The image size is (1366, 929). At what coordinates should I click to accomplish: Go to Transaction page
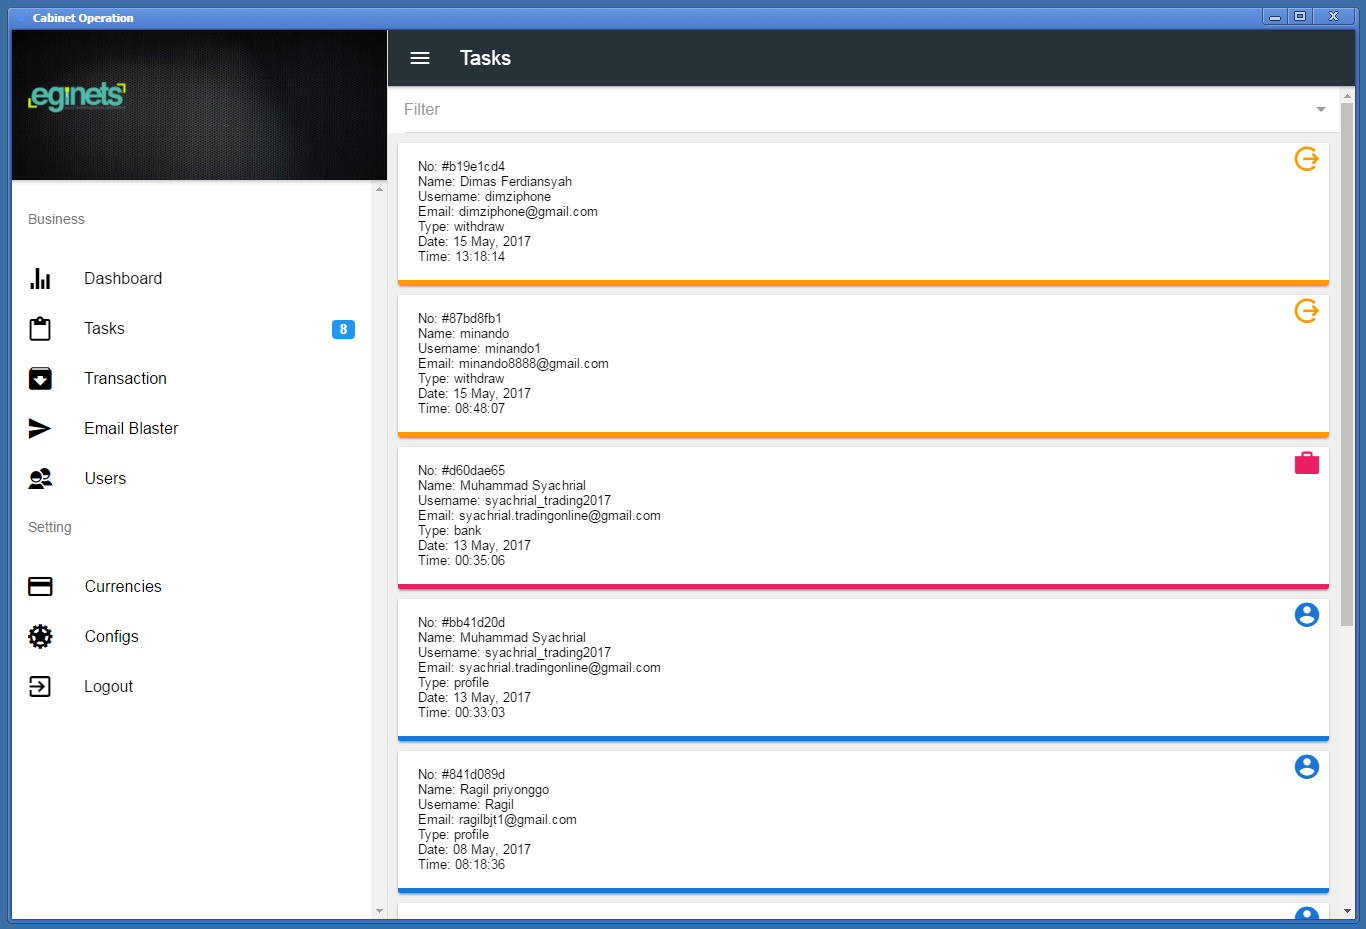pyautogui.click(x=191, y=378)
